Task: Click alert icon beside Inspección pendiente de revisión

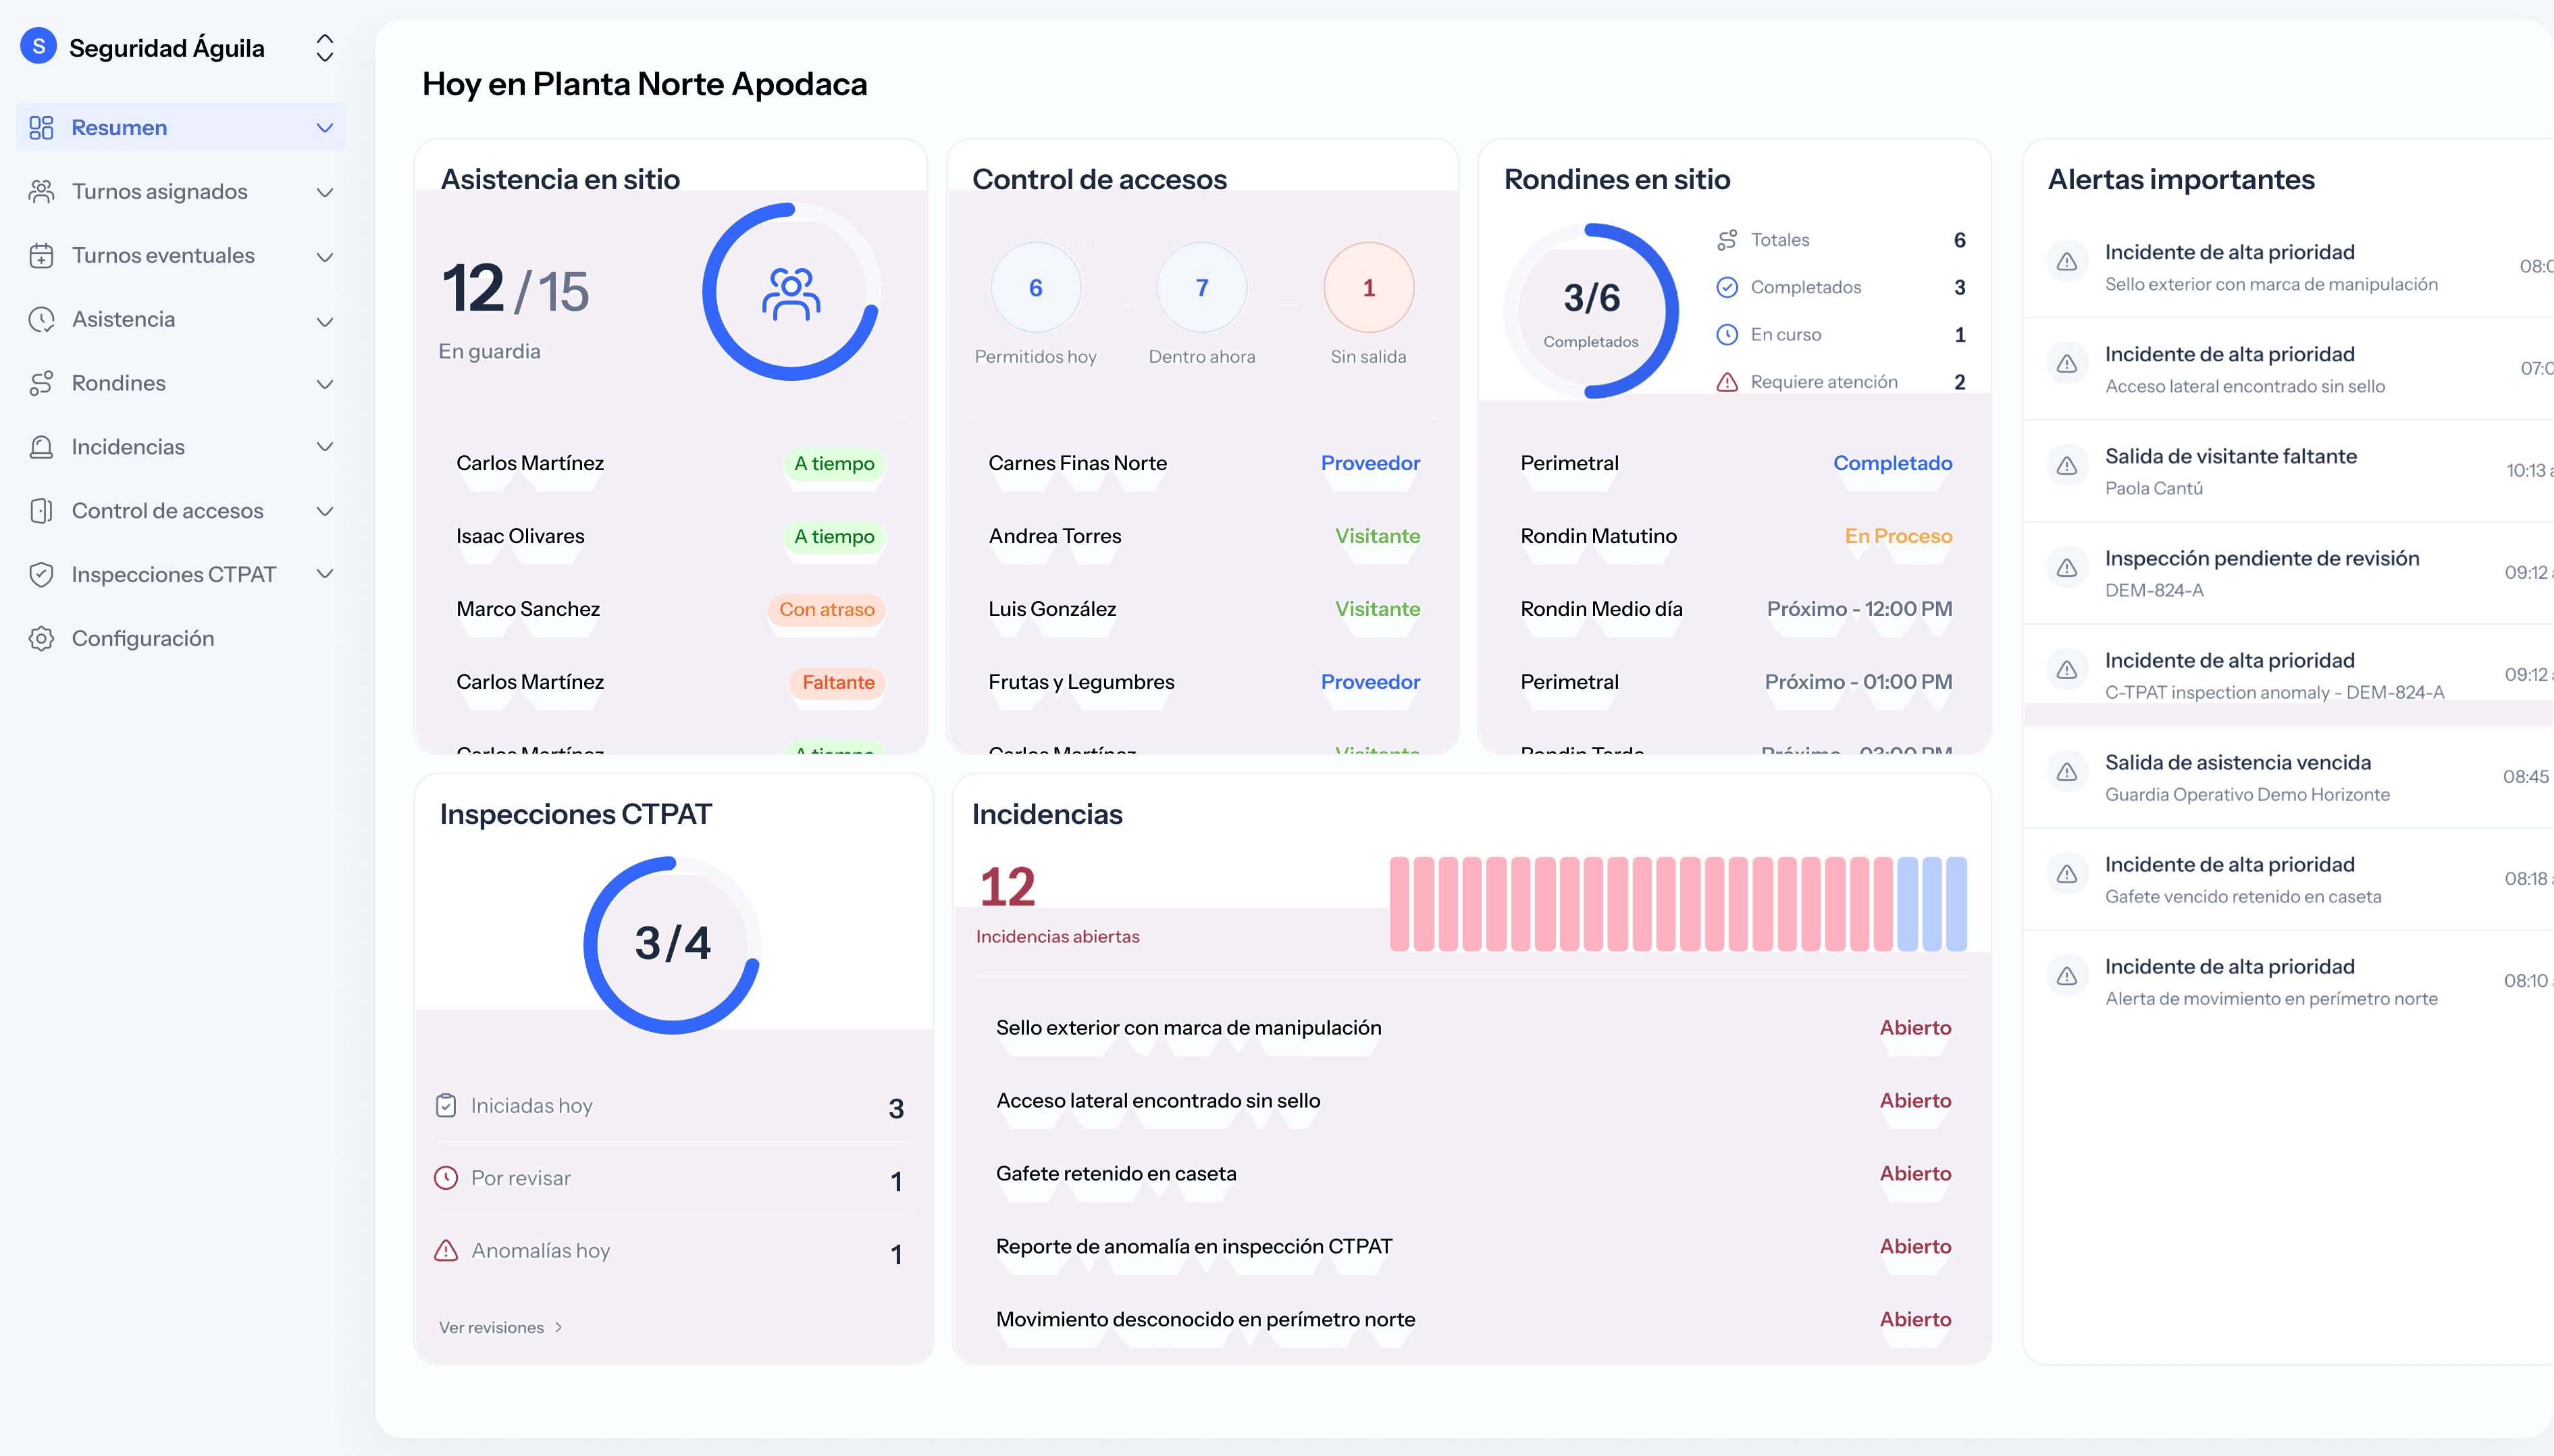Action: coord(2067,568)
